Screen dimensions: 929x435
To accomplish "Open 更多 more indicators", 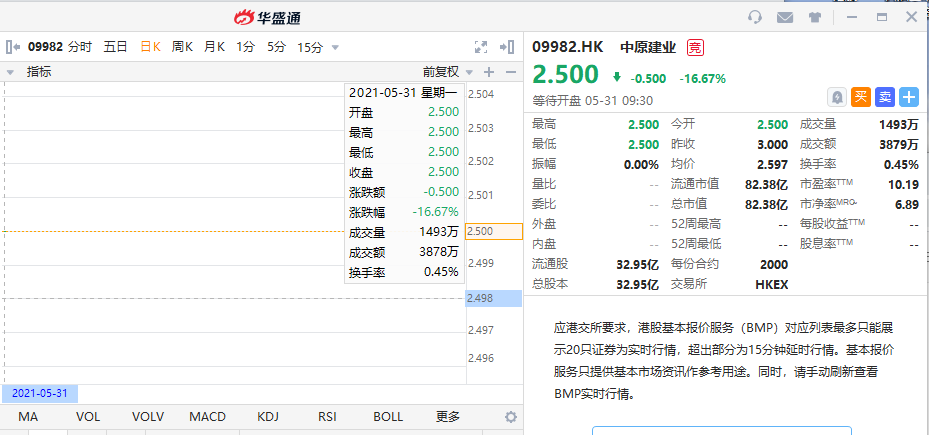I will [x=448, y=417].
